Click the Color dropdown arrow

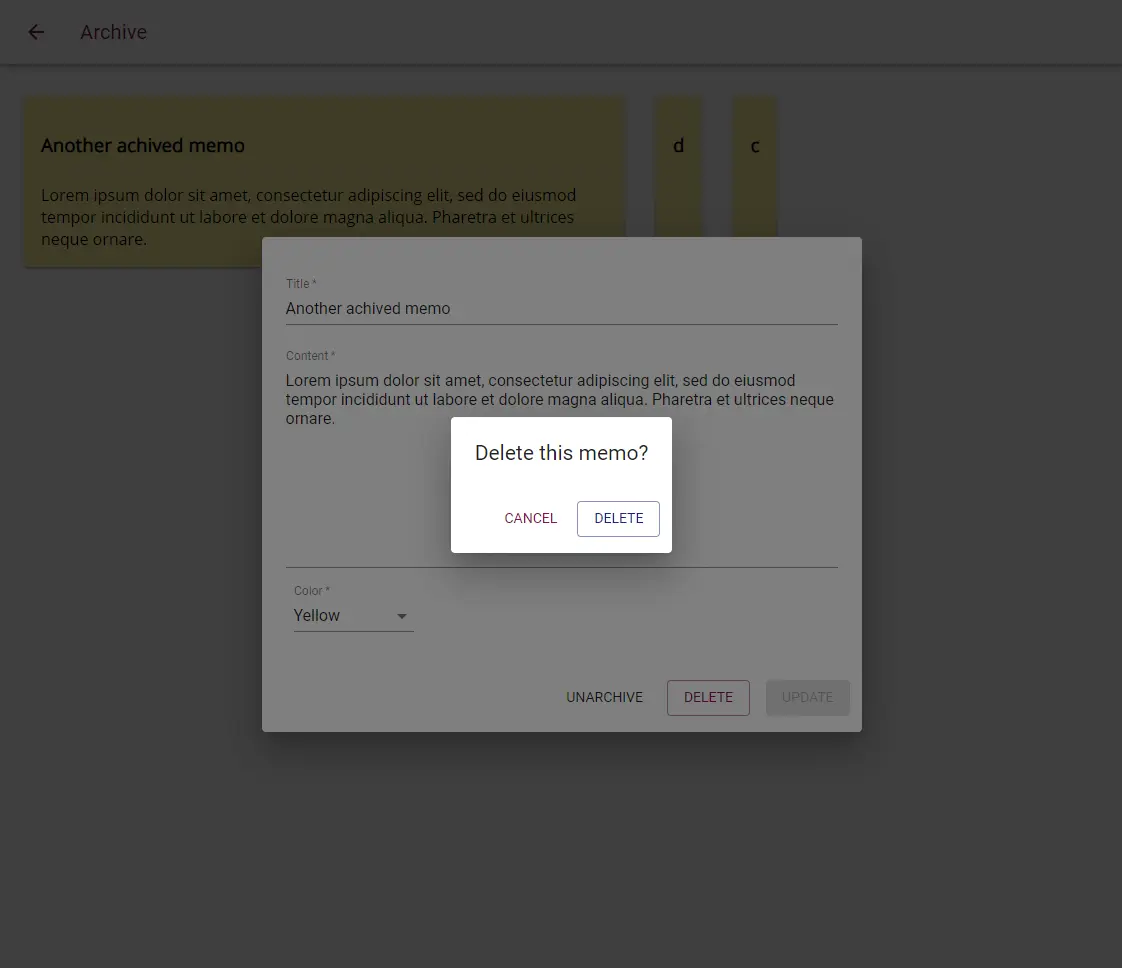pos(402,616)
